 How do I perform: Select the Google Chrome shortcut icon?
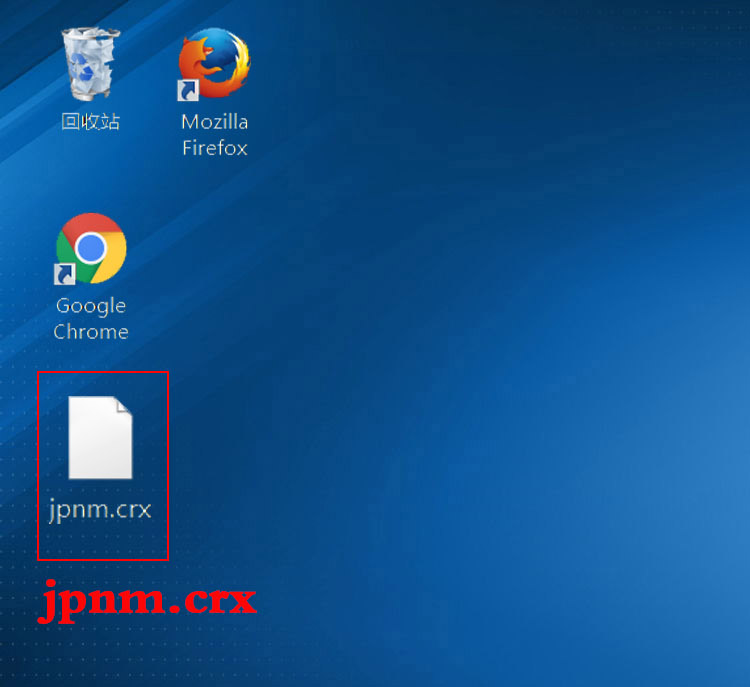[x=90, y=249]
